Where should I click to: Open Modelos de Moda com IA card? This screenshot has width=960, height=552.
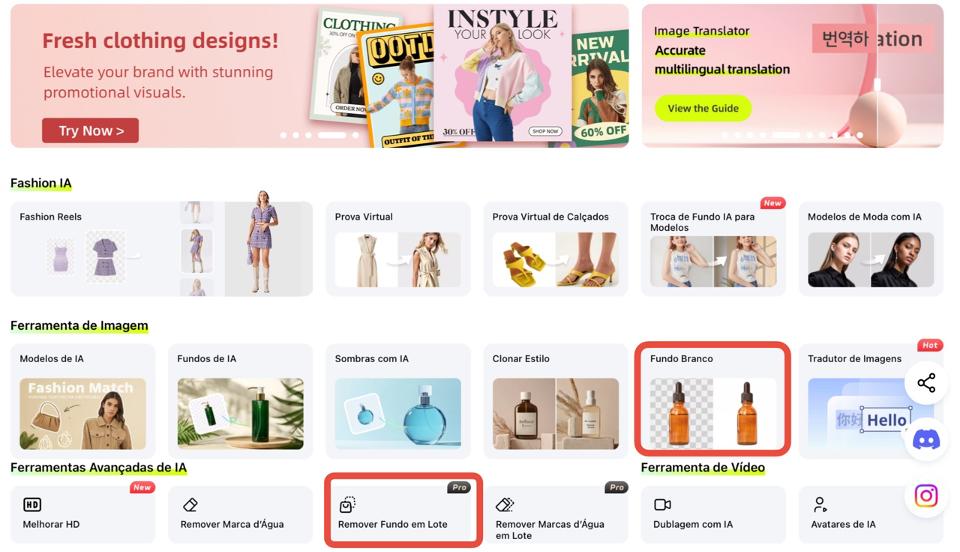[871, 249]
